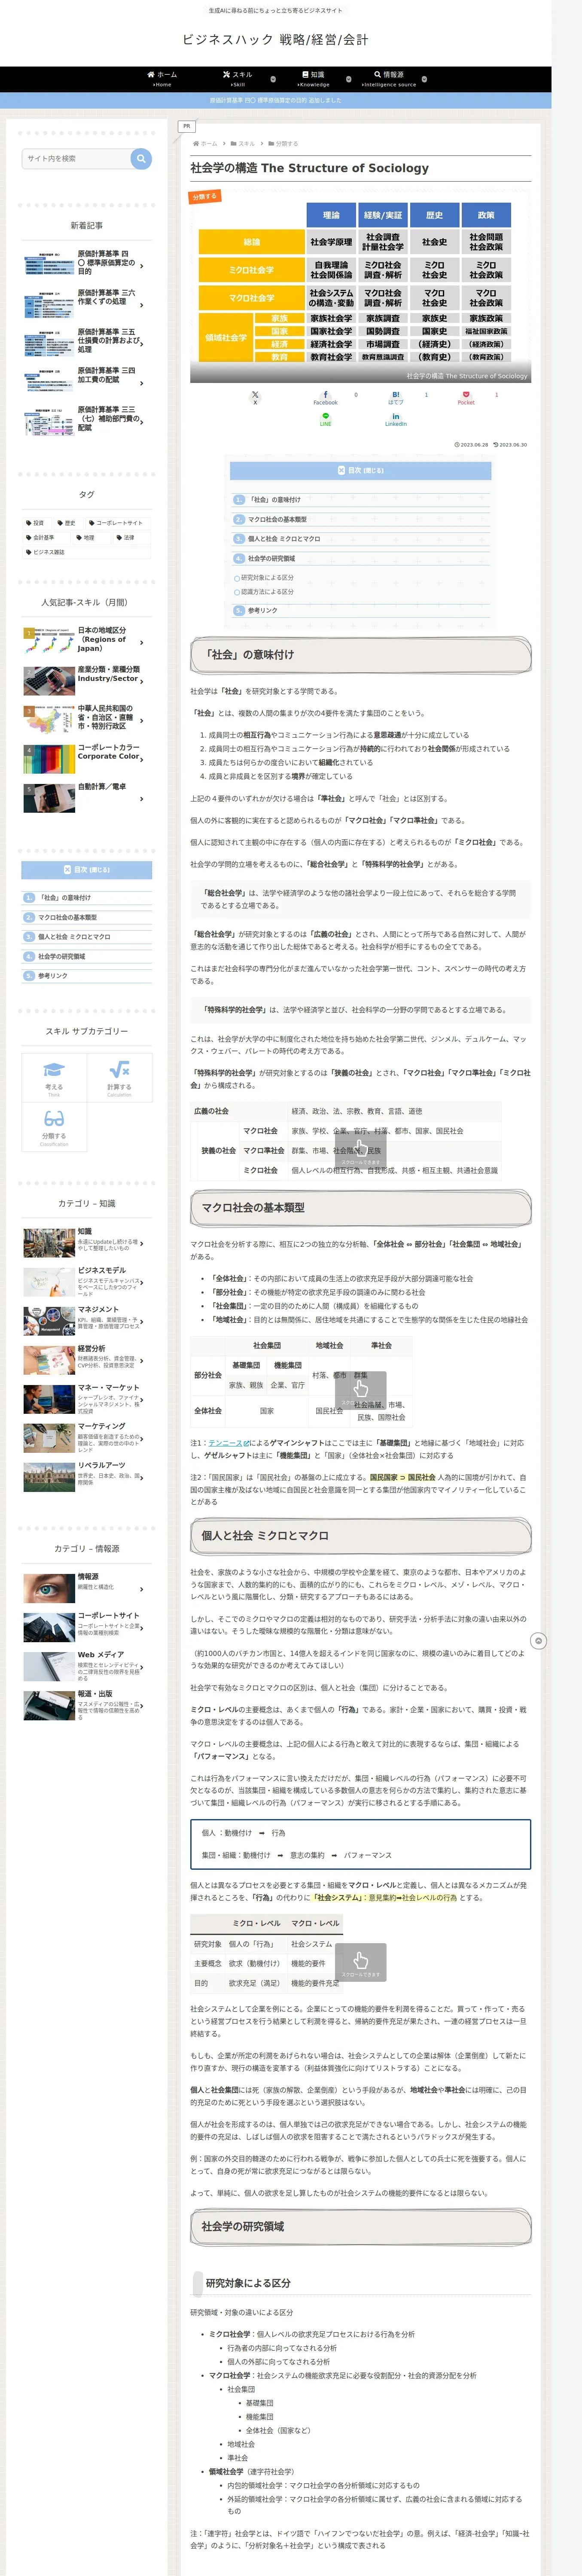Click site title ビジネスハック 戦略/経営/会計
This screenshot has height=2576, width=582.
[275, 40]
